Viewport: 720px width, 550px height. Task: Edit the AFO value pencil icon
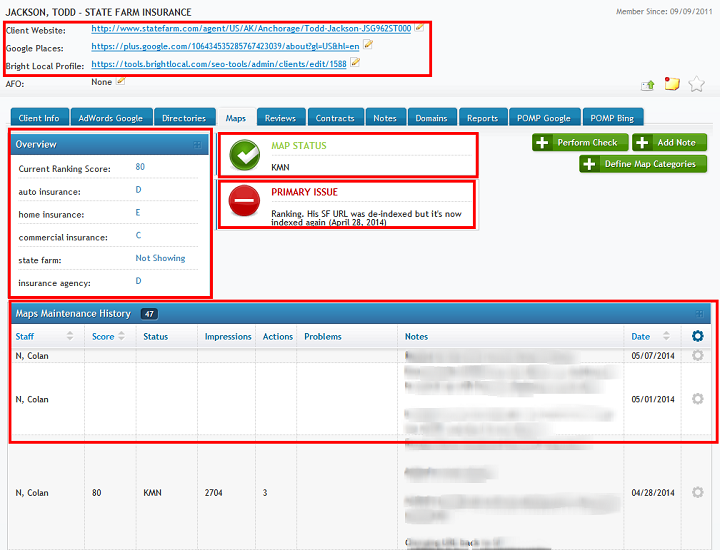point(120,81)
